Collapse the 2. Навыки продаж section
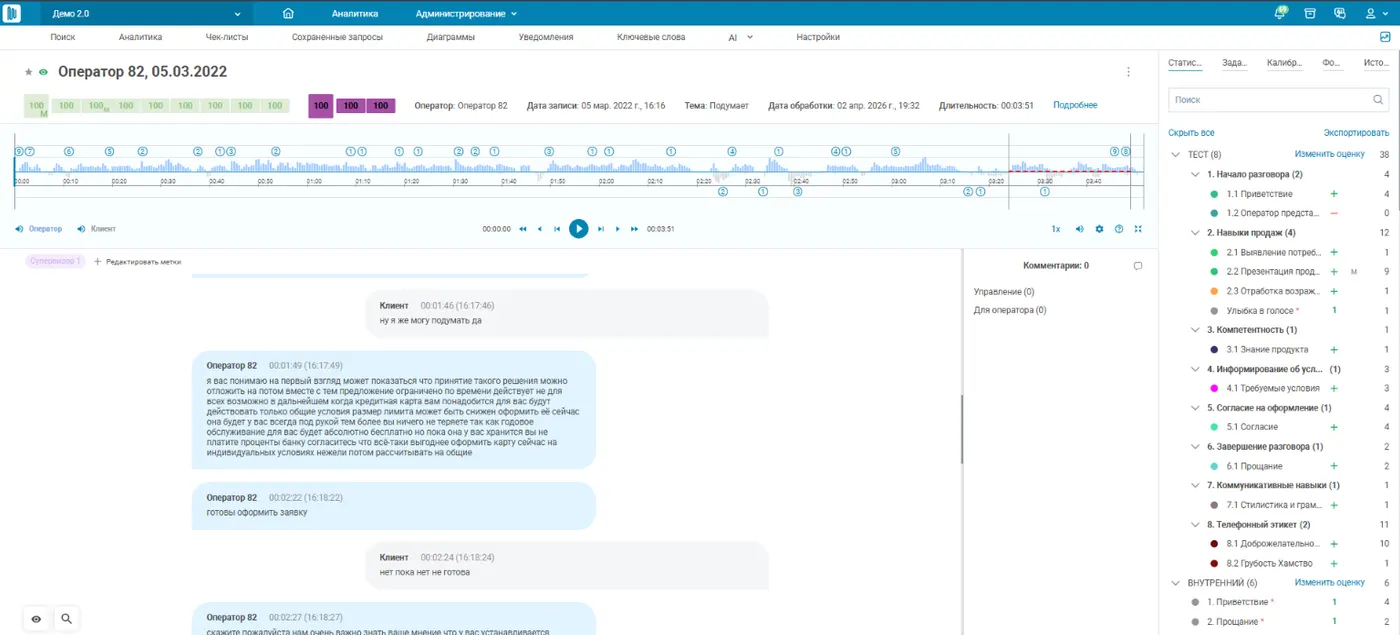The width and height of the screenshot is (1400, 635). point(1197,233)
